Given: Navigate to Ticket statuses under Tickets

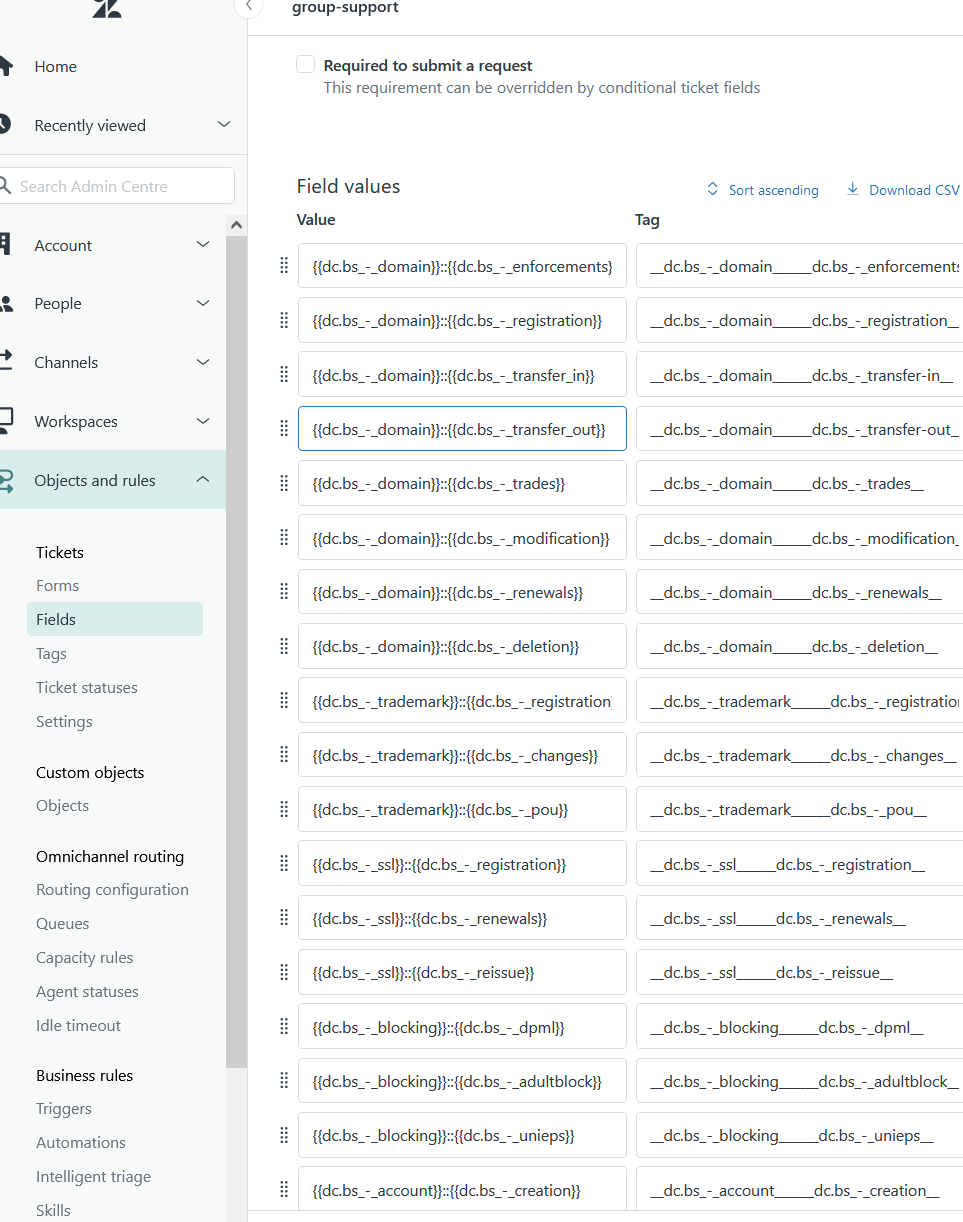Looking at the screenshot, I should pyautogui.click(x=85, y=687).
